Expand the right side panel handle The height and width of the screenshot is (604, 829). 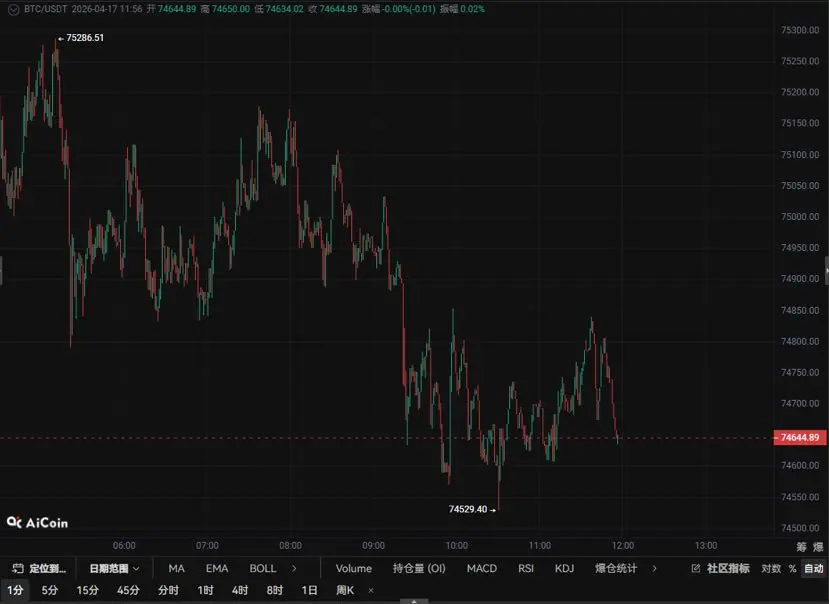coord(827,270)
